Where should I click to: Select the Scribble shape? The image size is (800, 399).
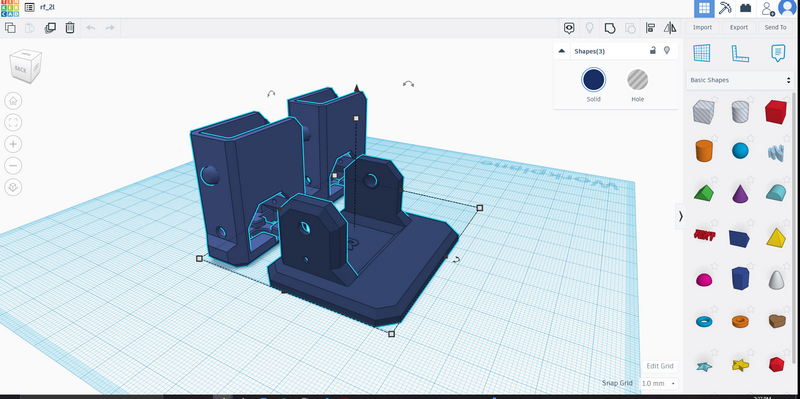pyautogui.click(x=776, y=152)
